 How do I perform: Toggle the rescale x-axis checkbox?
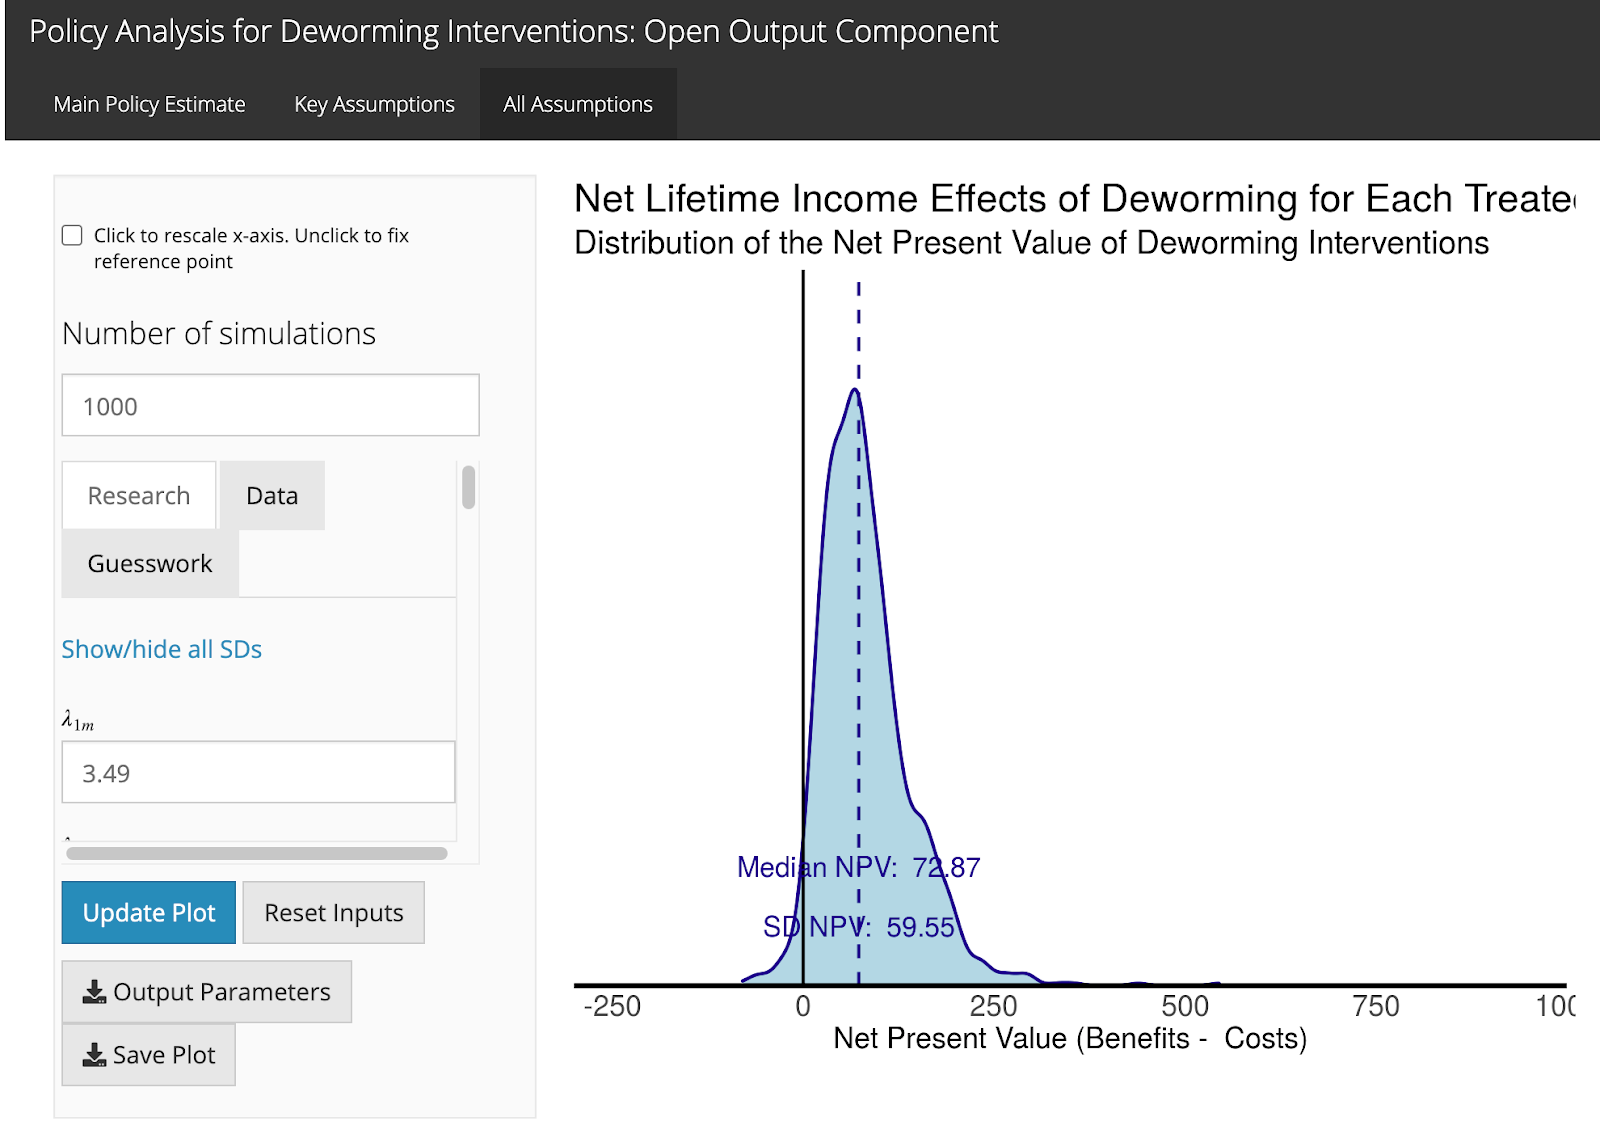click(x=72, y=235)
